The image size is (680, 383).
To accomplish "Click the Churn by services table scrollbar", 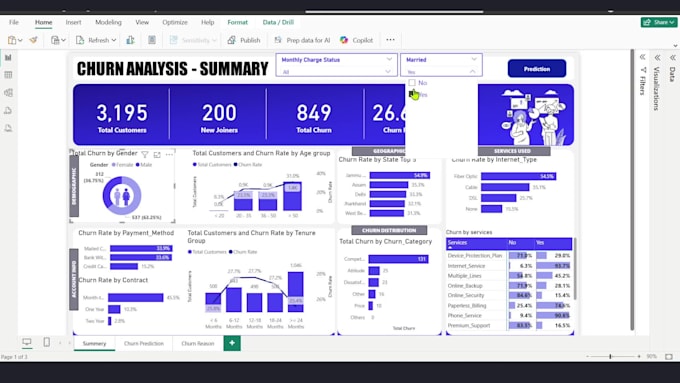I will tap(575, 269).
